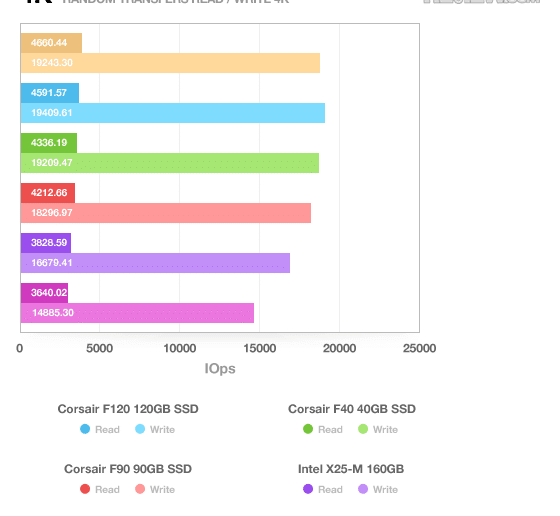Click the pink 18296.97 bar
This screenshot has height=516, width=560.
pyautogui.click(x=166, y=213)
